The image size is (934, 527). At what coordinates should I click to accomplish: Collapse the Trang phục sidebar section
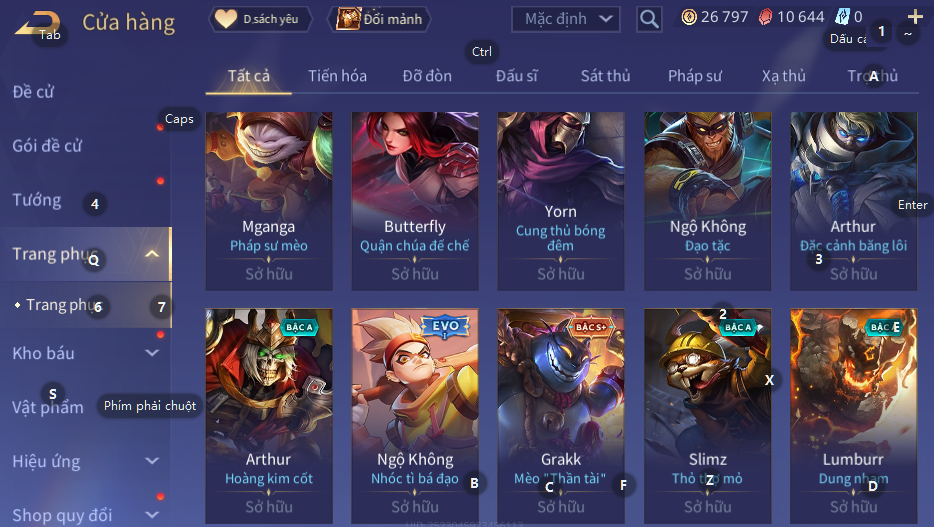pos(152,254)
